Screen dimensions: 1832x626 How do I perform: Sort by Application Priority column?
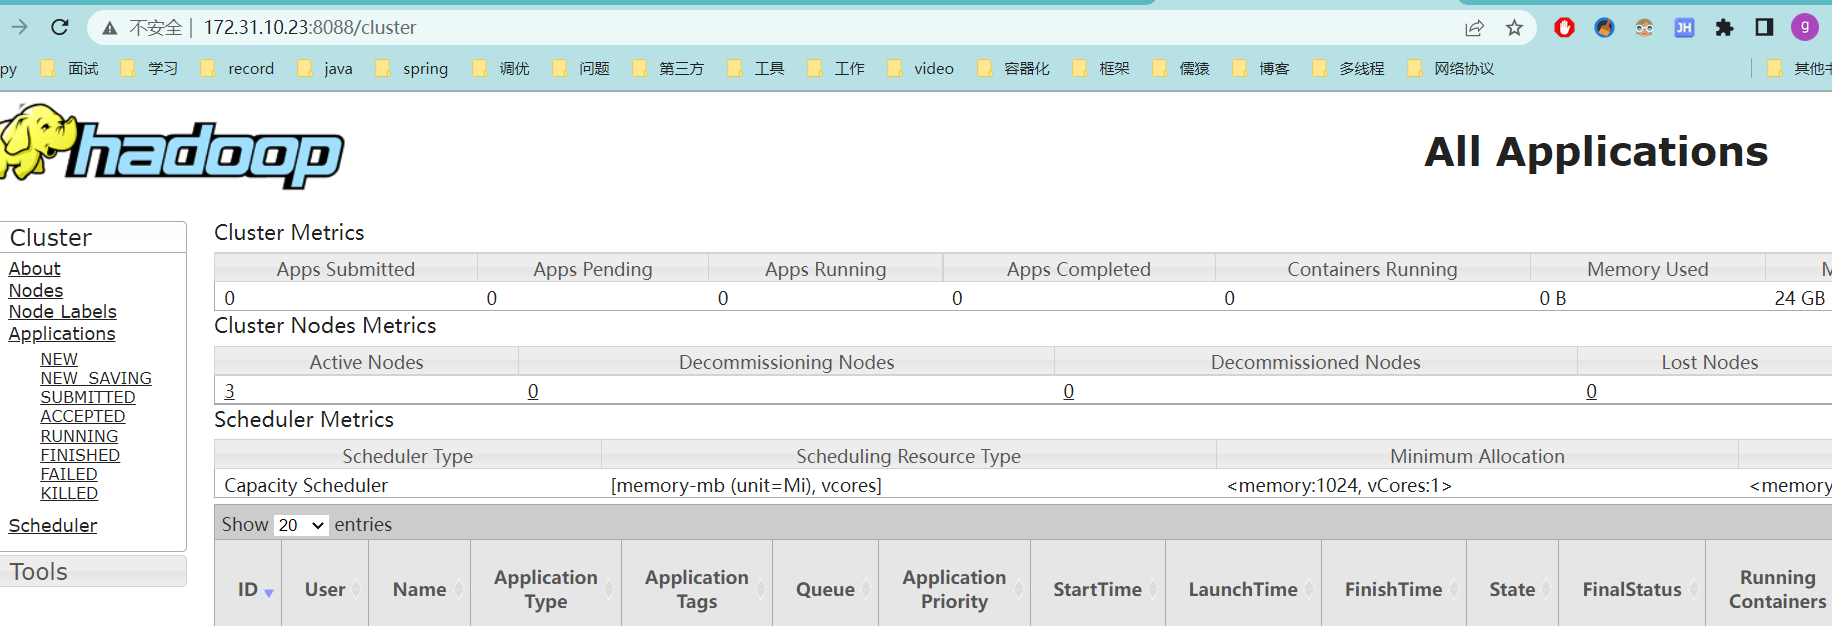point(954,590)
